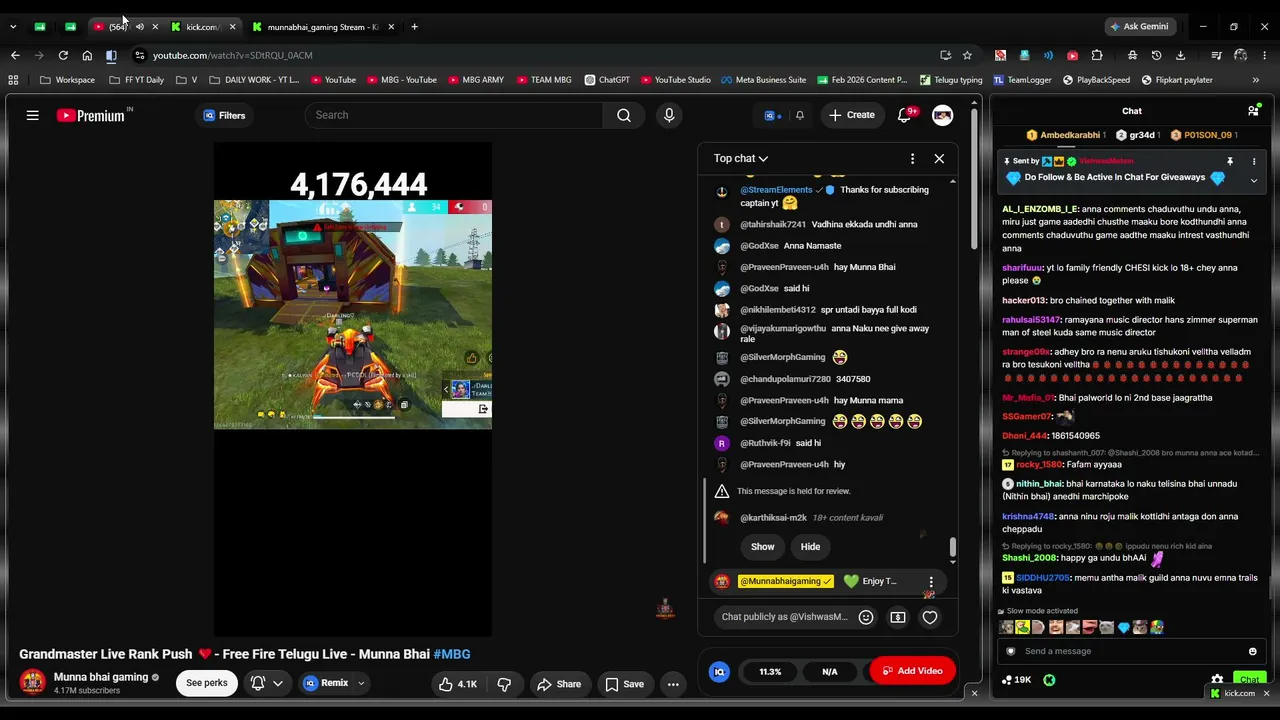Show more bookmarks with the overflow chevron
The width and height of the screenshot is (1280, 720).
point(1256,80)
